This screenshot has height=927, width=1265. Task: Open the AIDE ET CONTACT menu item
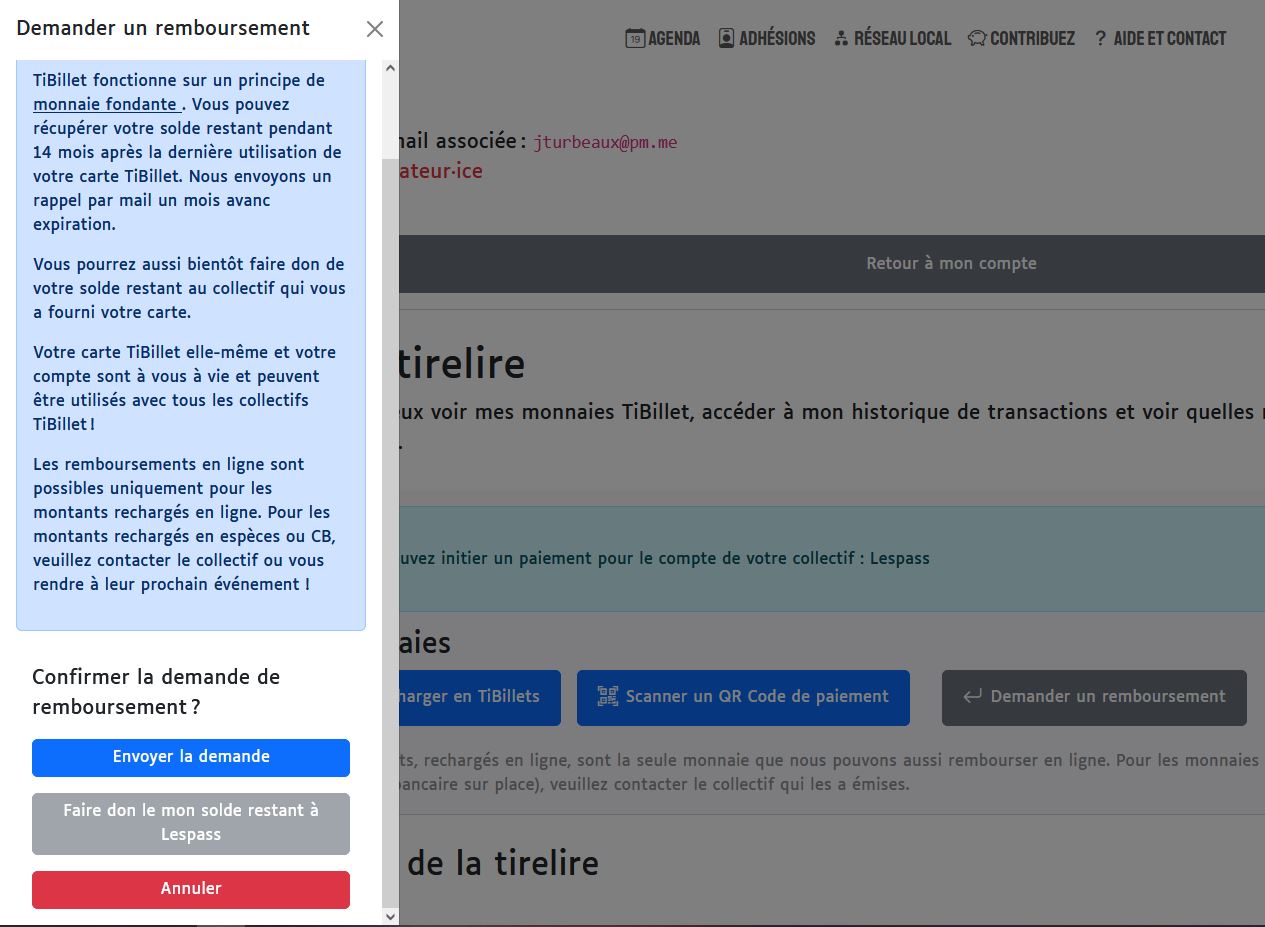[x=1160, y=39]
